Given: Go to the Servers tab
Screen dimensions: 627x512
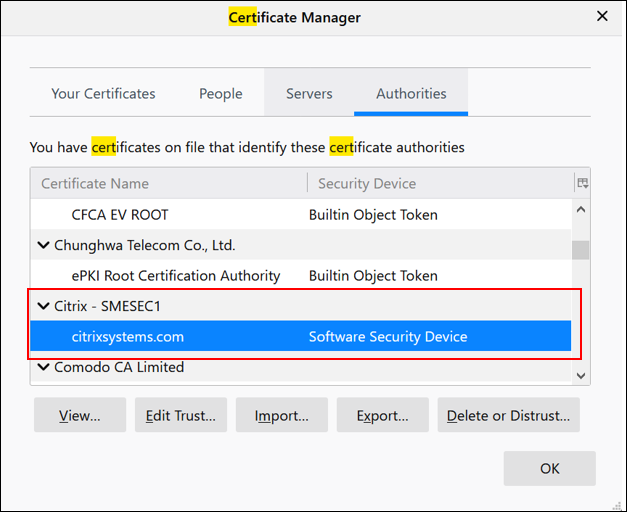Looking at the screenshot, I should [x=309, y=93].
